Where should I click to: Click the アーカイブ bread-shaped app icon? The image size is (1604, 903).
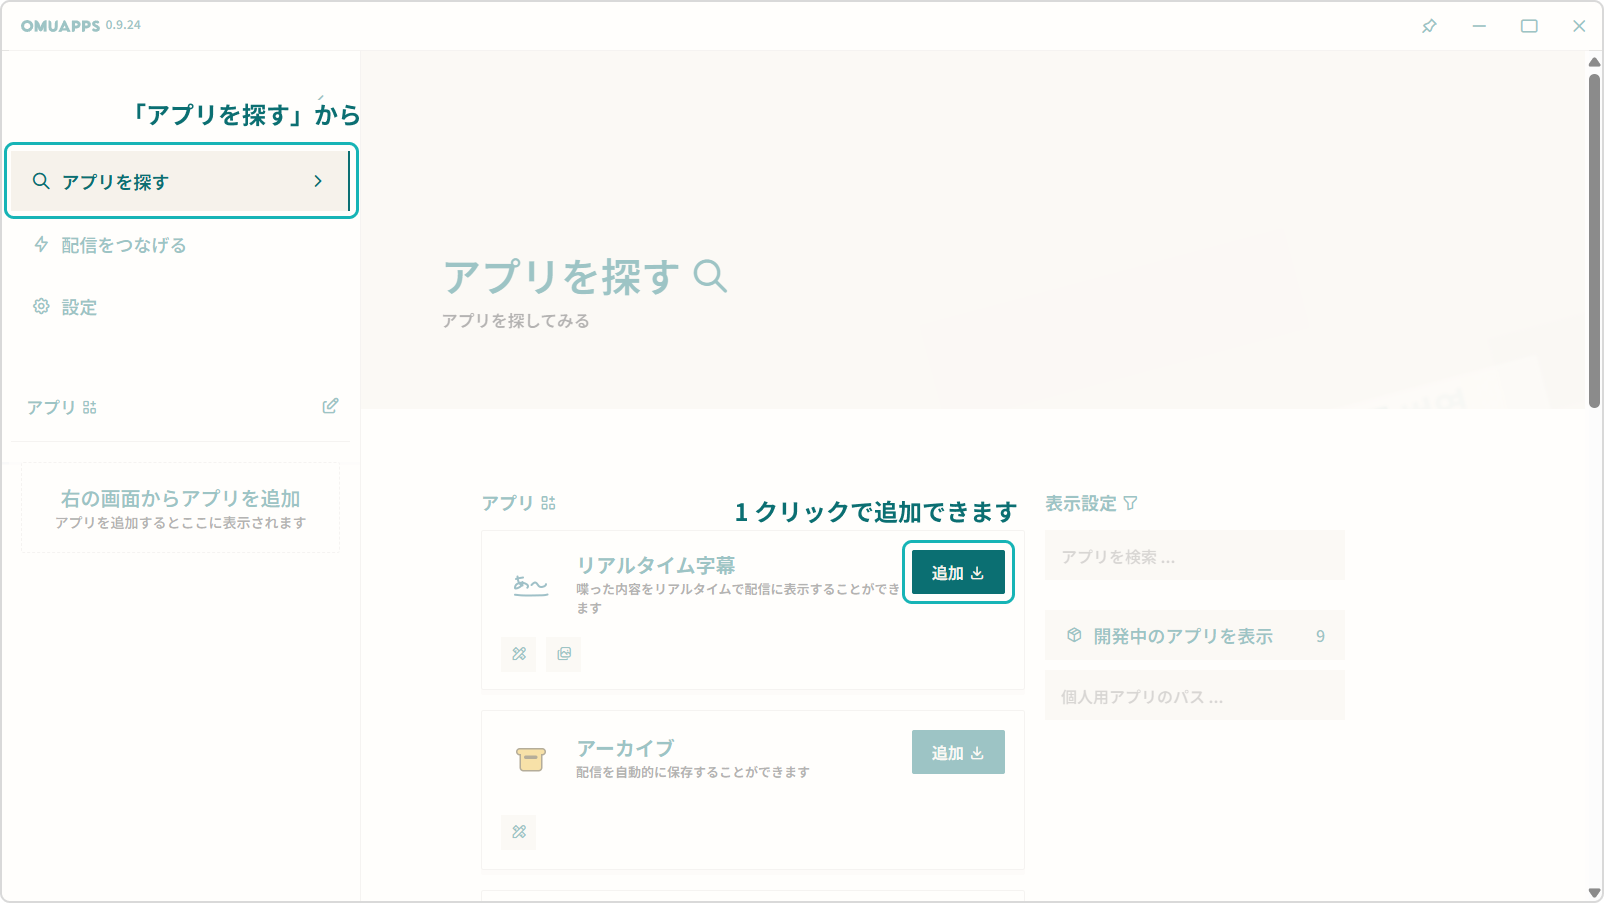(529, 760)
